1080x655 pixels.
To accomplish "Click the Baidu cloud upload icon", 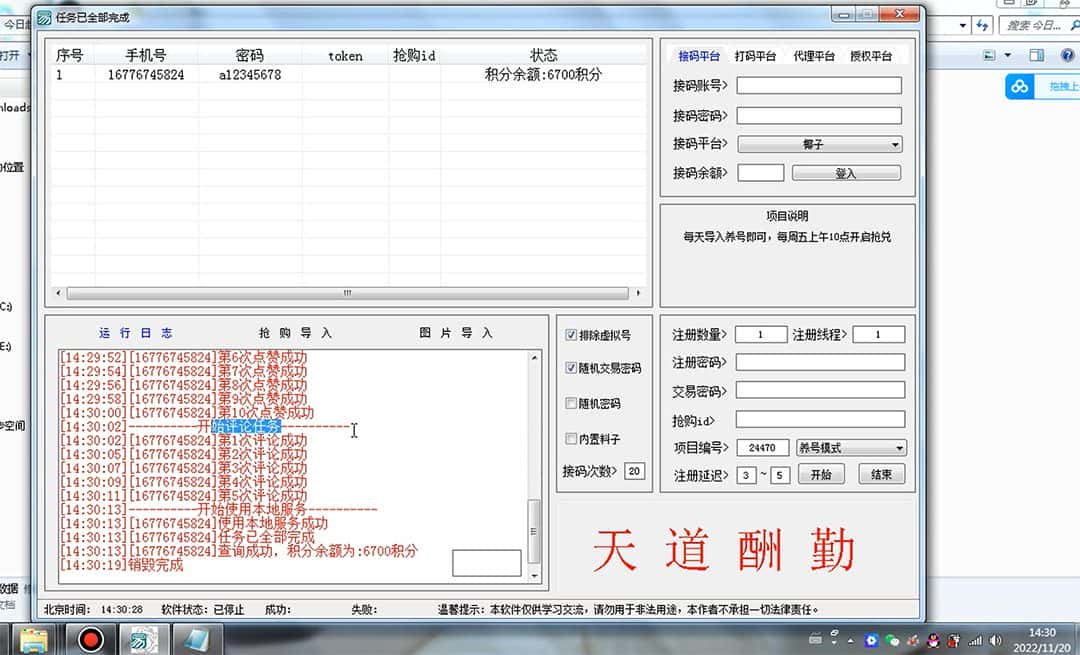I will (1019, 88).
